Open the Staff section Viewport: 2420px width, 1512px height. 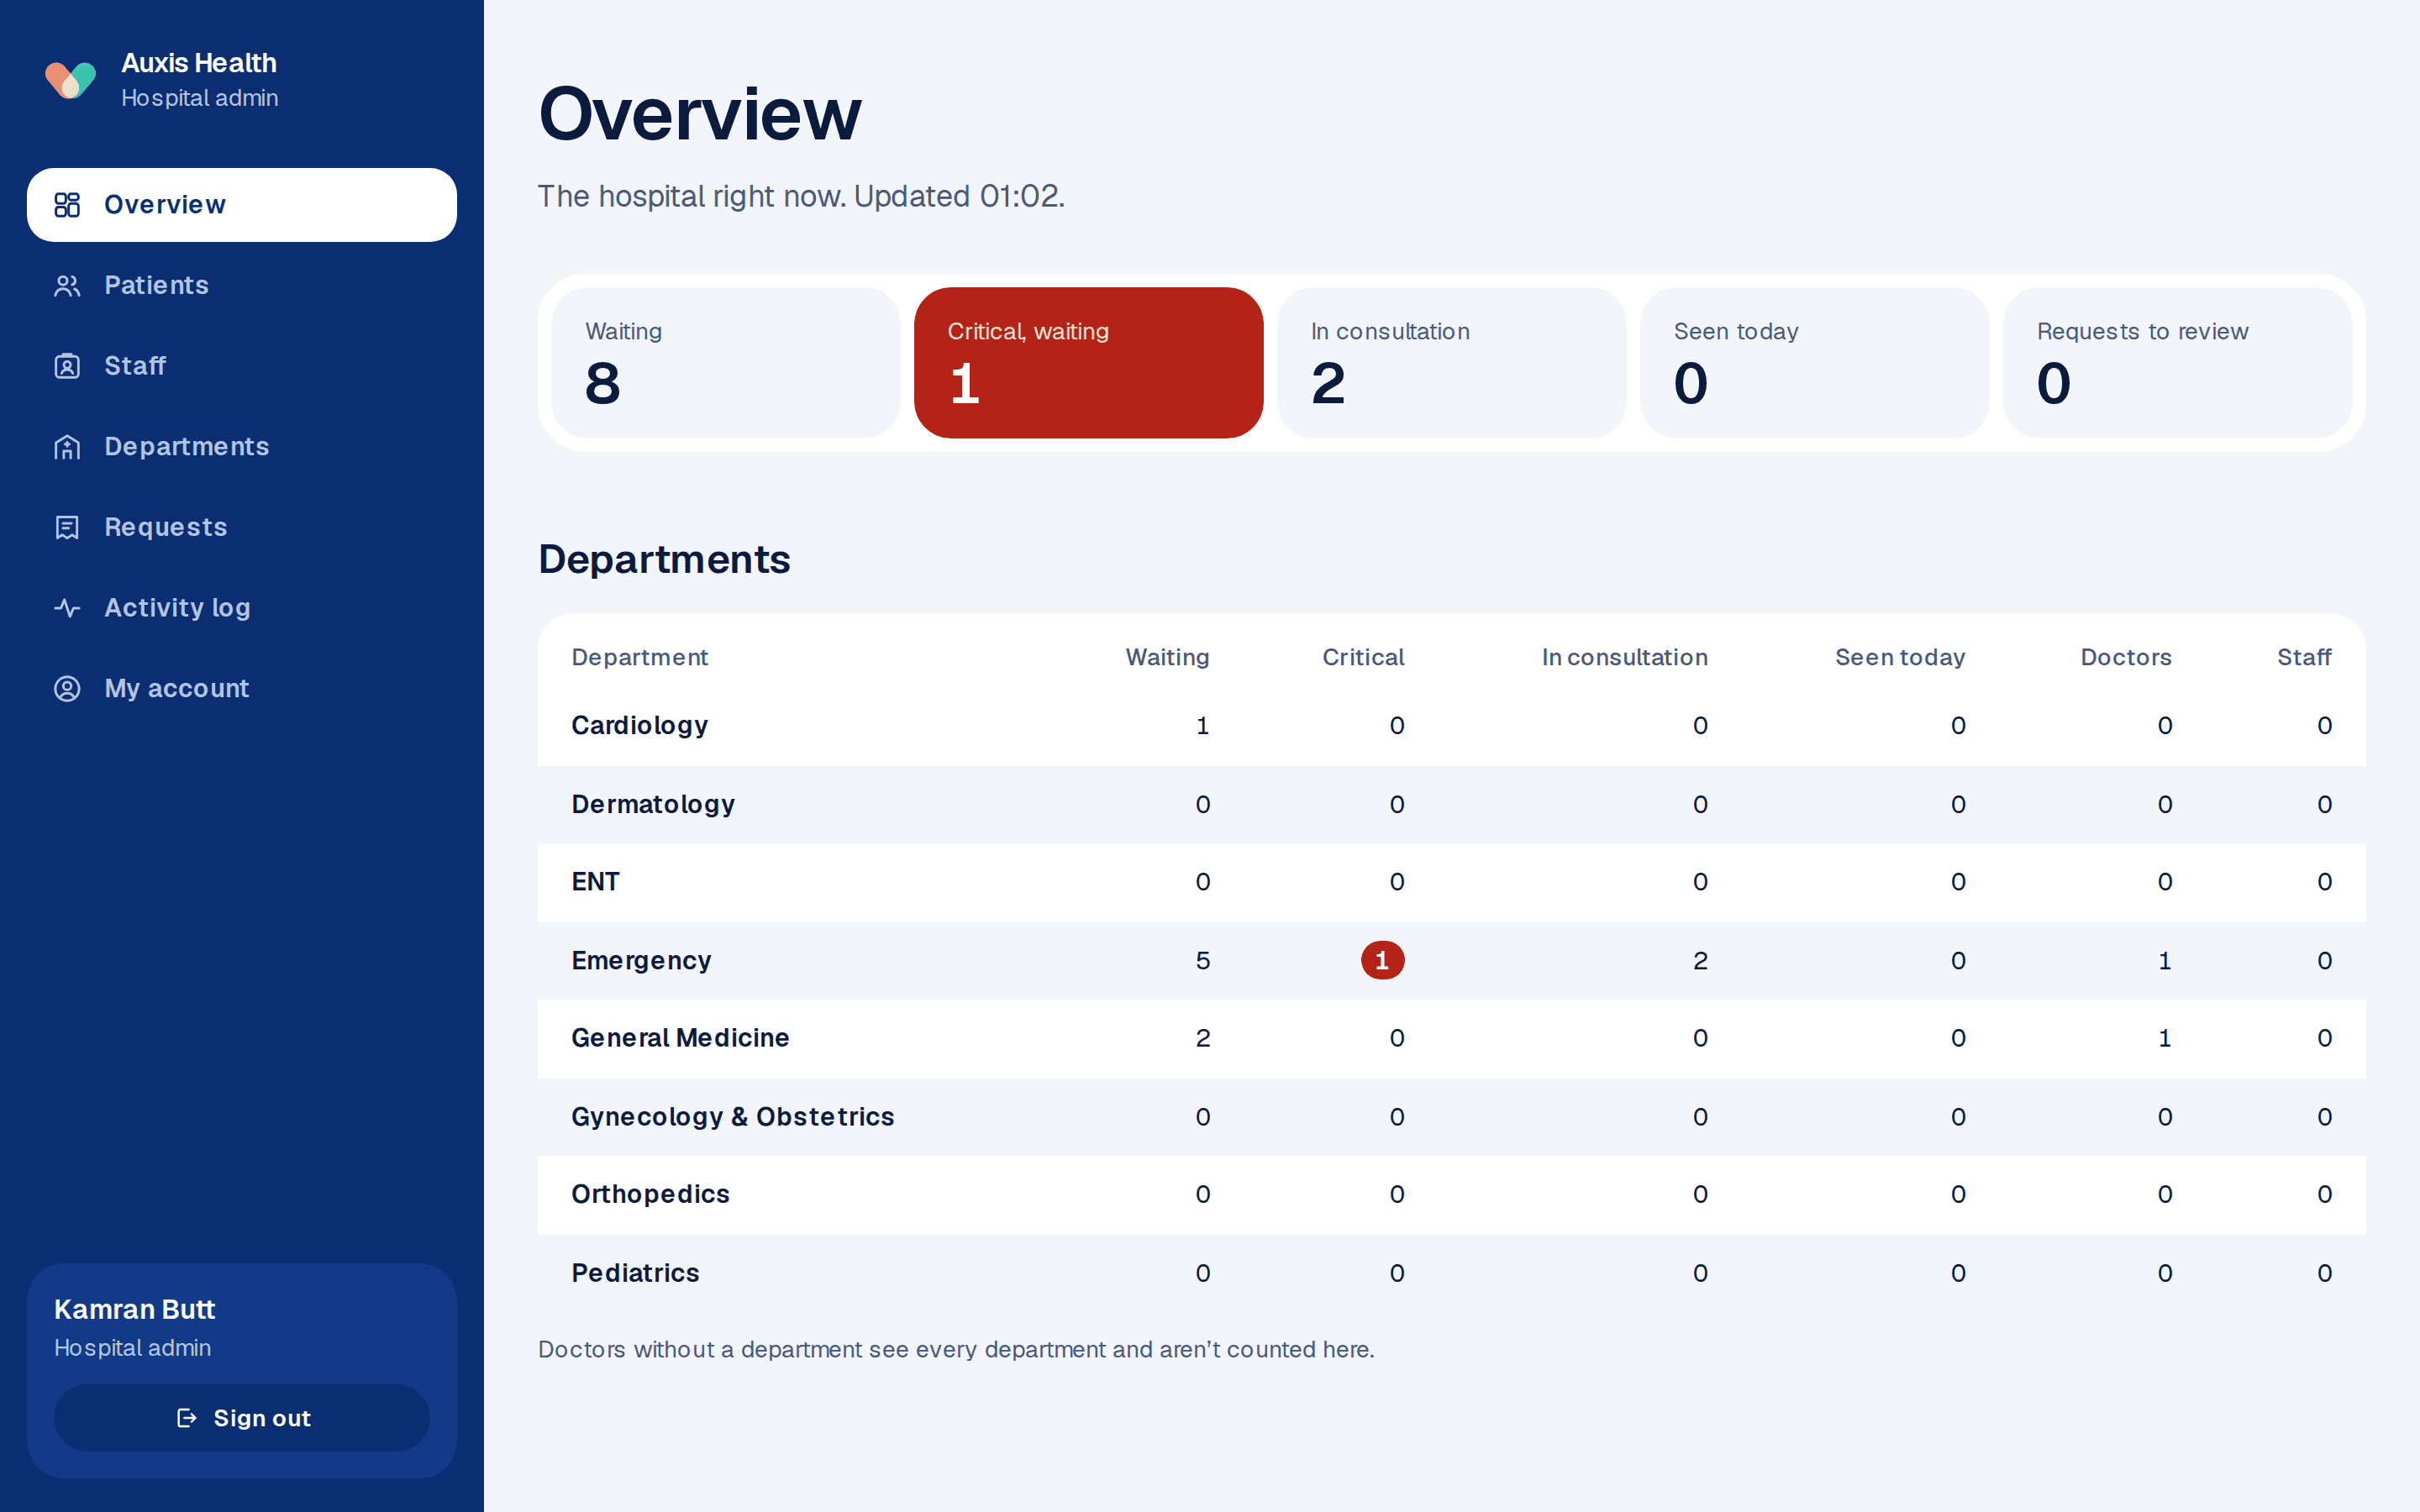(x=242, y=366)
